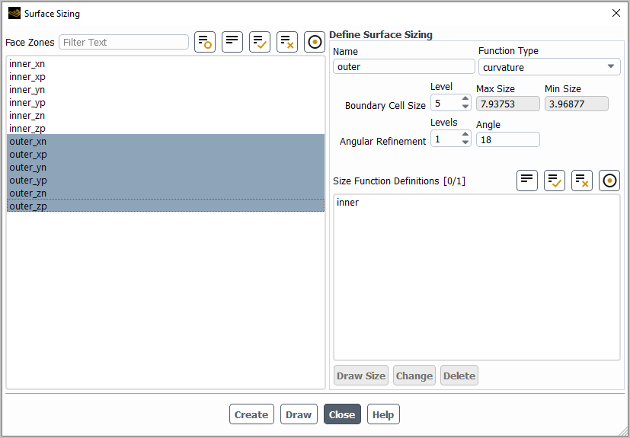Click the Face Zones filter options icon
Viewport: 630px width, 438px height.
pyautogui.click(x=205, y=42)
